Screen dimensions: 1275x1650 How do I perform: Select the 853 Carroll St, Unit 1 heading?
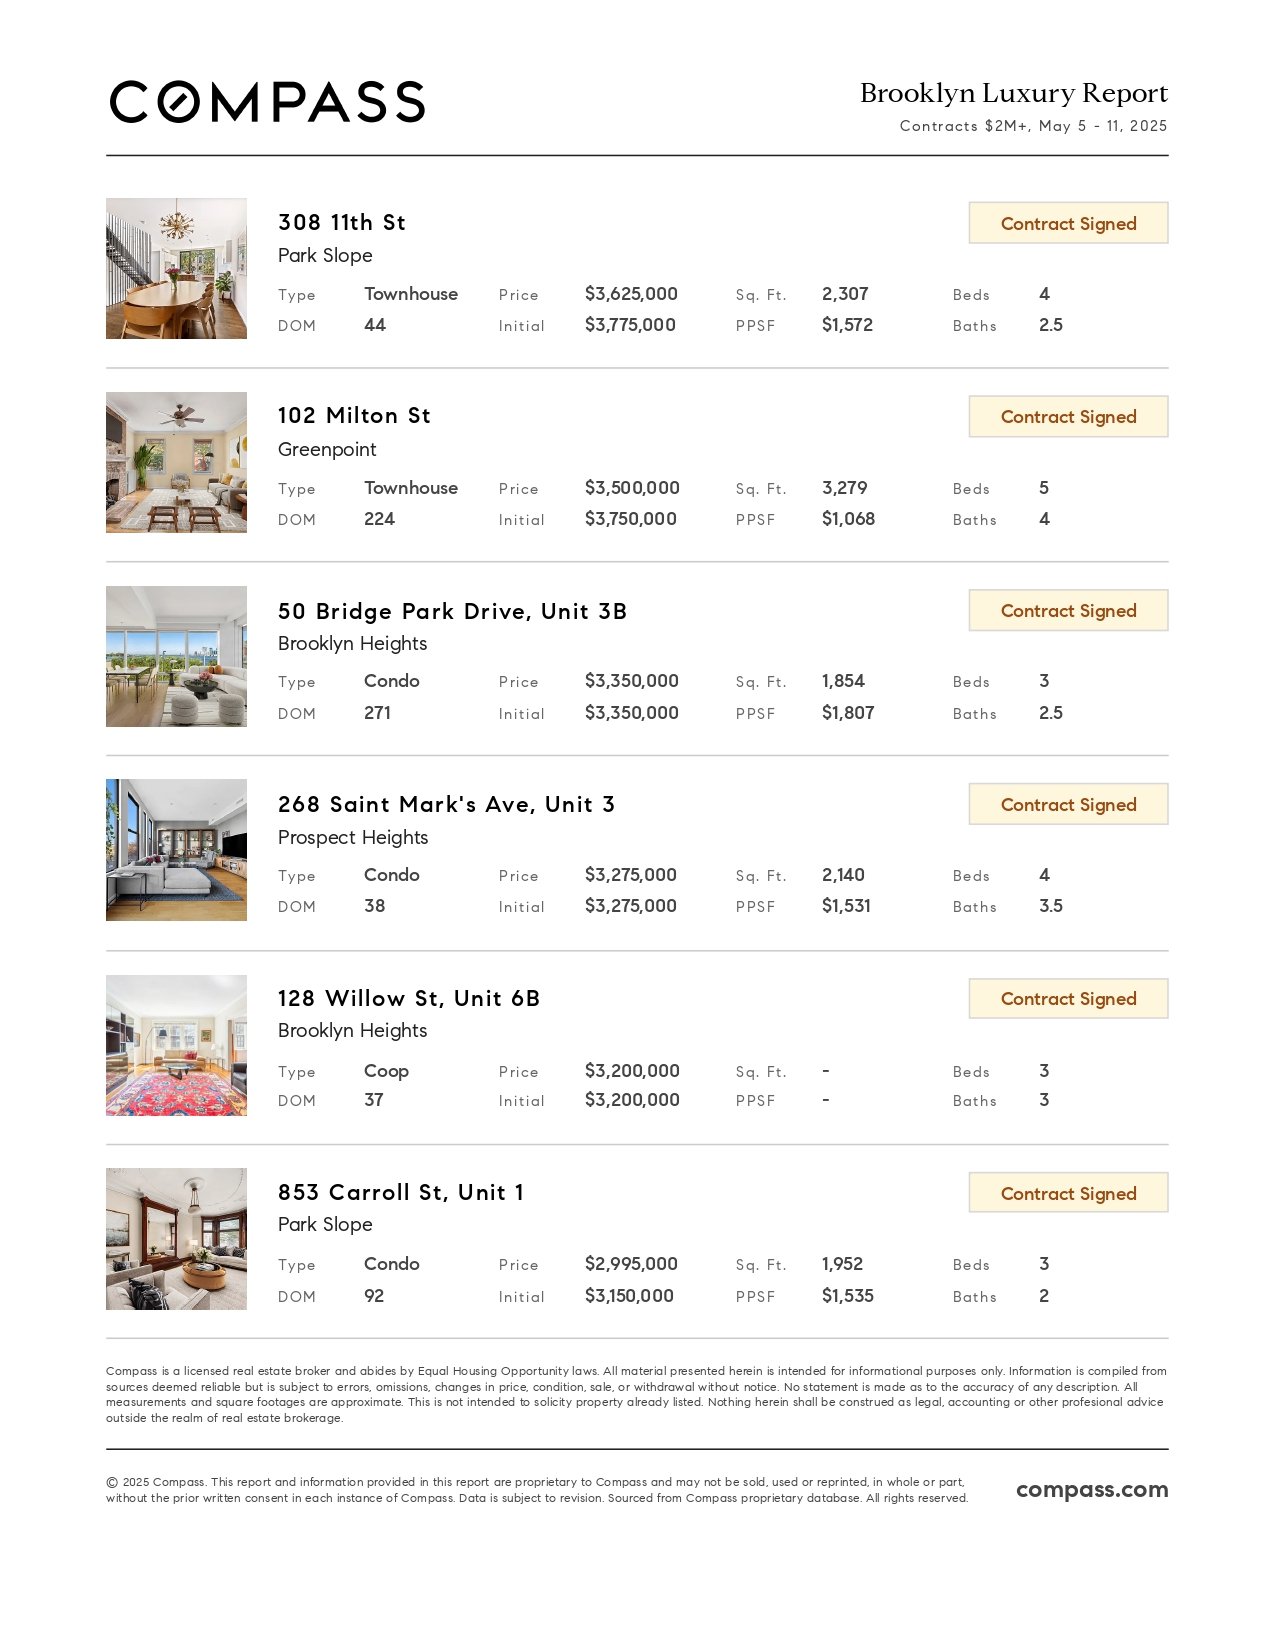pos(401,1192)
